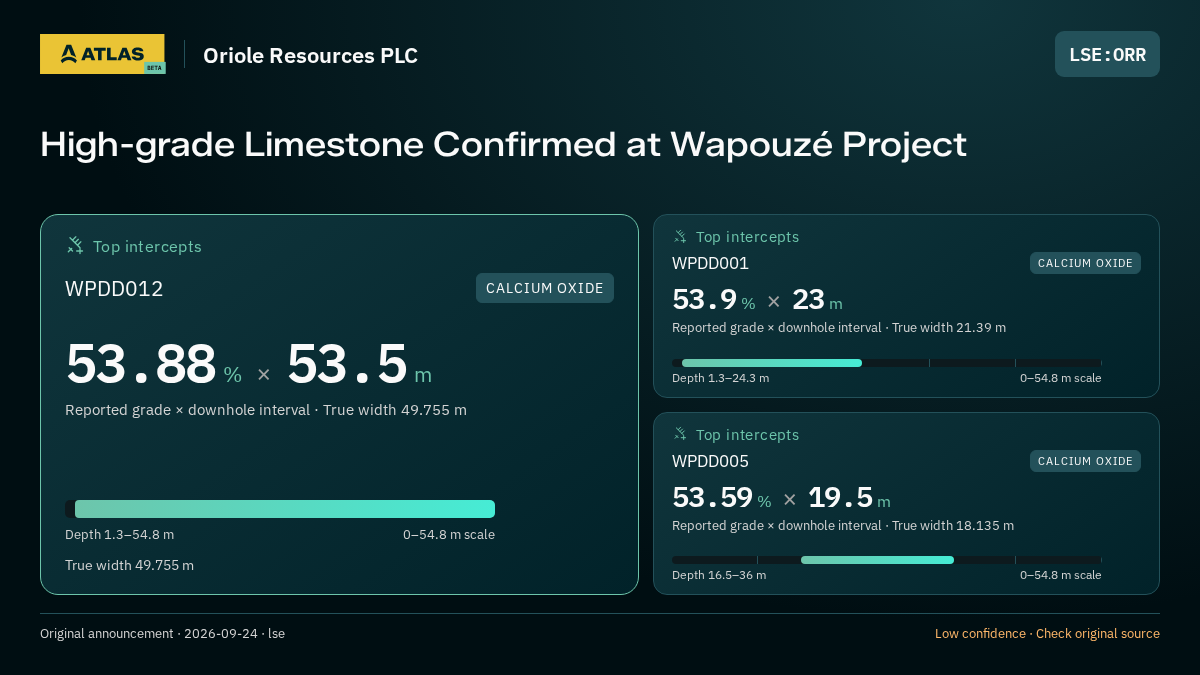Click the CALCIUM OXIDE tag on WPDD005

[x=1085, y=461]
